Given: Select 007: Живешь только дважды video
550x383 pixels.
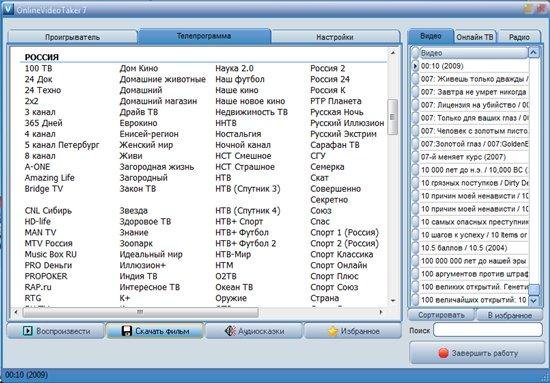Looking at the screenshot, I should [474, 79].
